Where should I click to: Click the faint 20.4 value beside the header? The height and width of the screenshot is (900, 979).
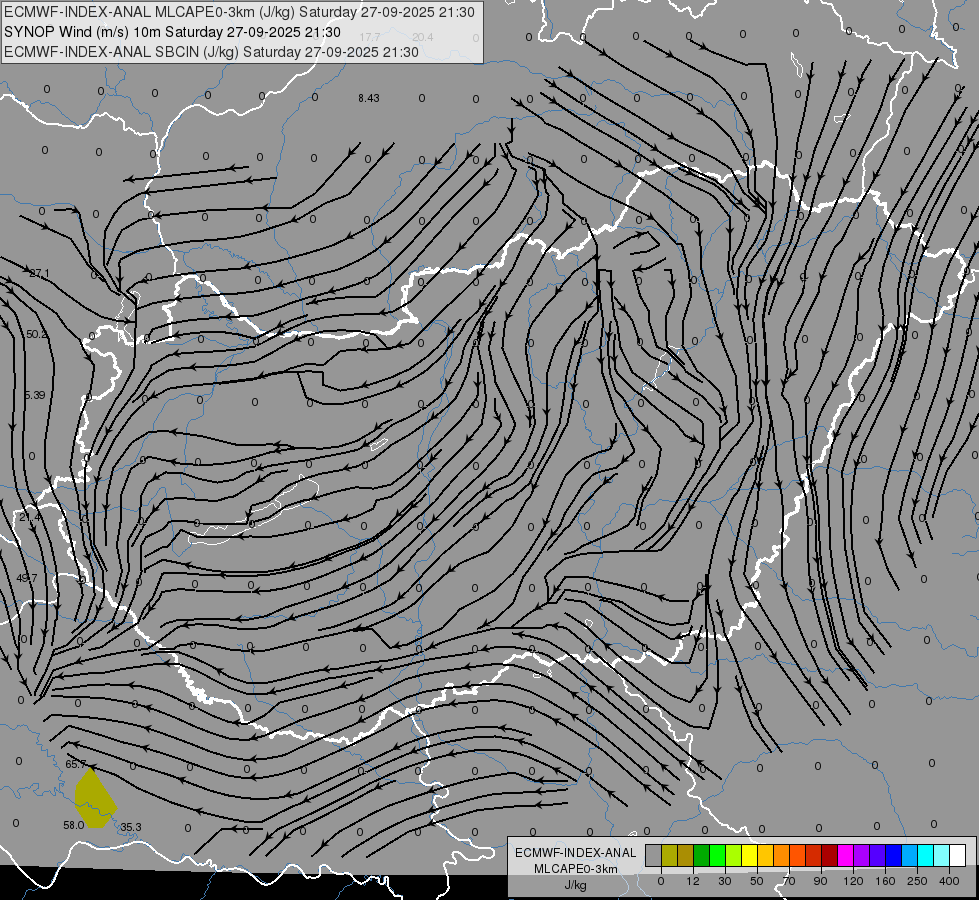[423, 37]
